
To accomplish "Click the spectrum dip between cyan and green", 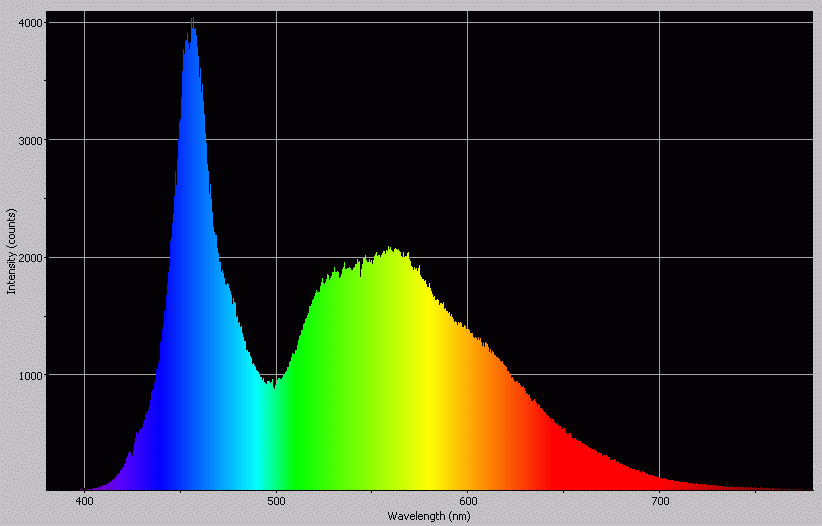I will pos(274,386).
